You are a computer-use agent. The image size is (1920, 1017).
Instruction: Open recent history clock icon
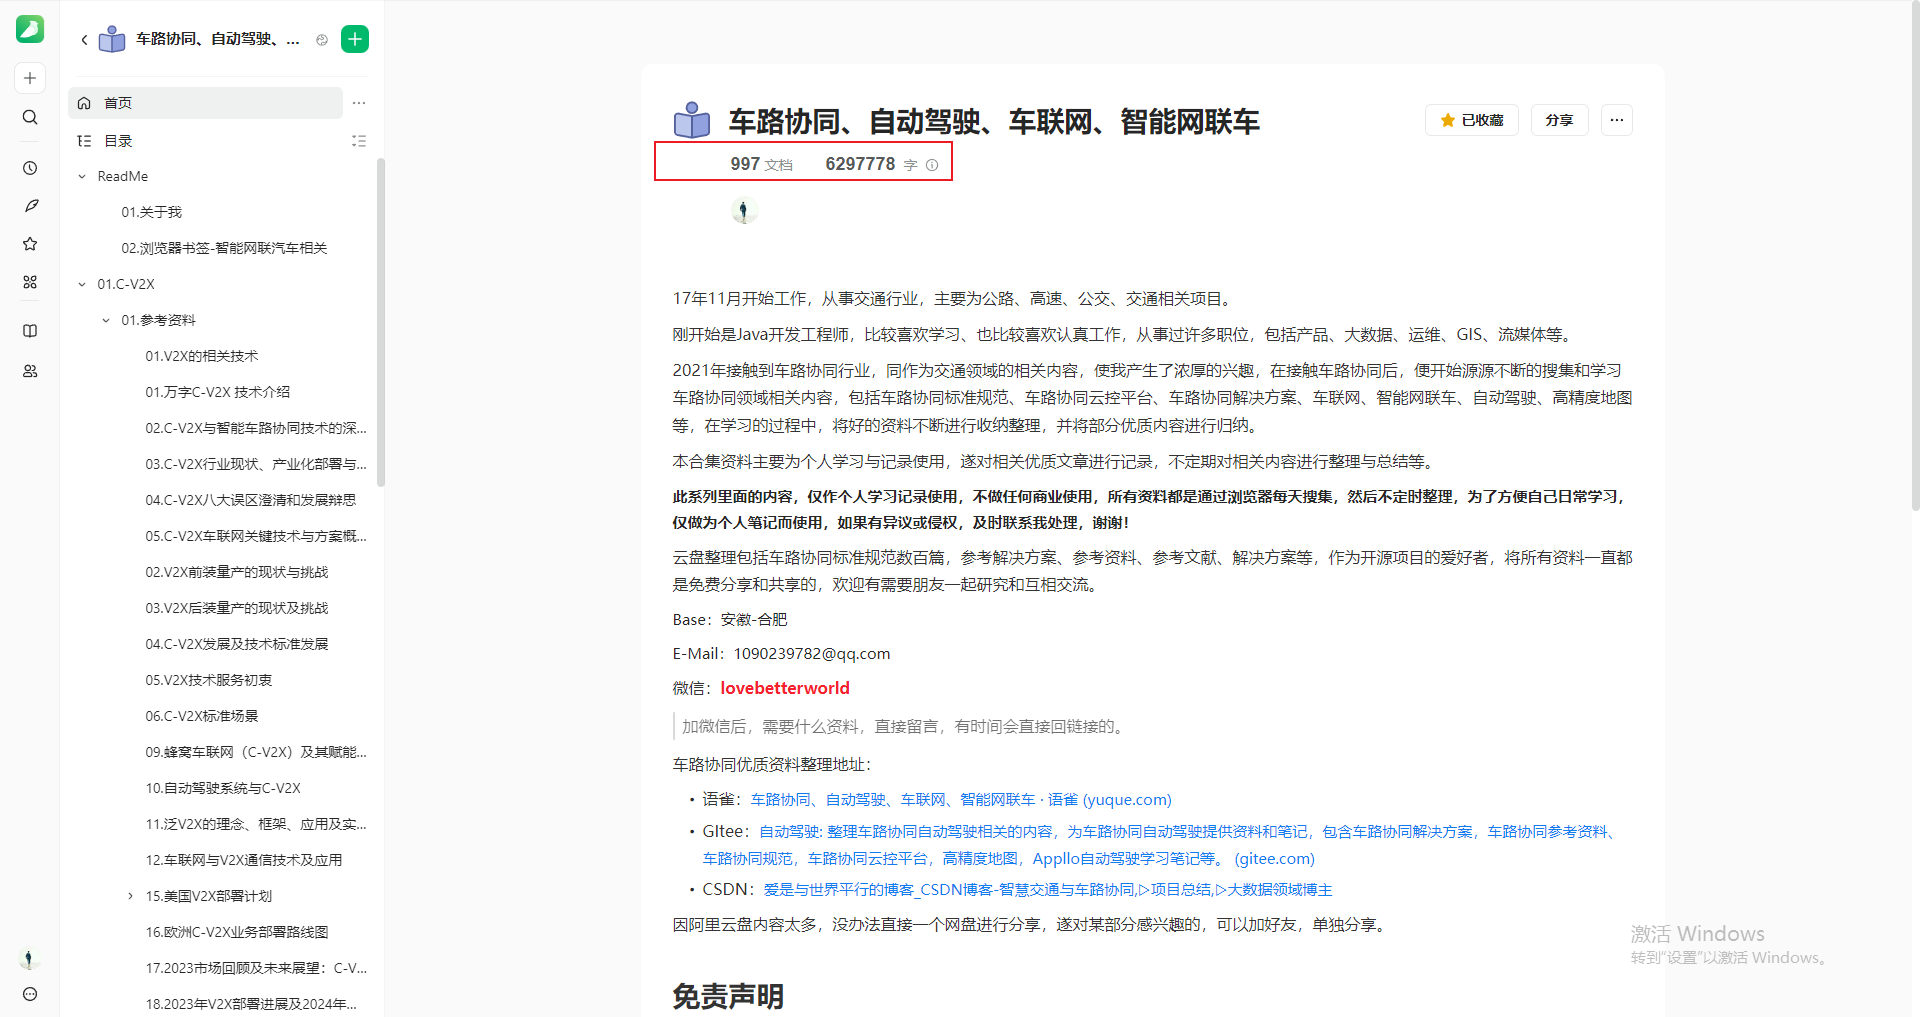[x=30, y=168]
